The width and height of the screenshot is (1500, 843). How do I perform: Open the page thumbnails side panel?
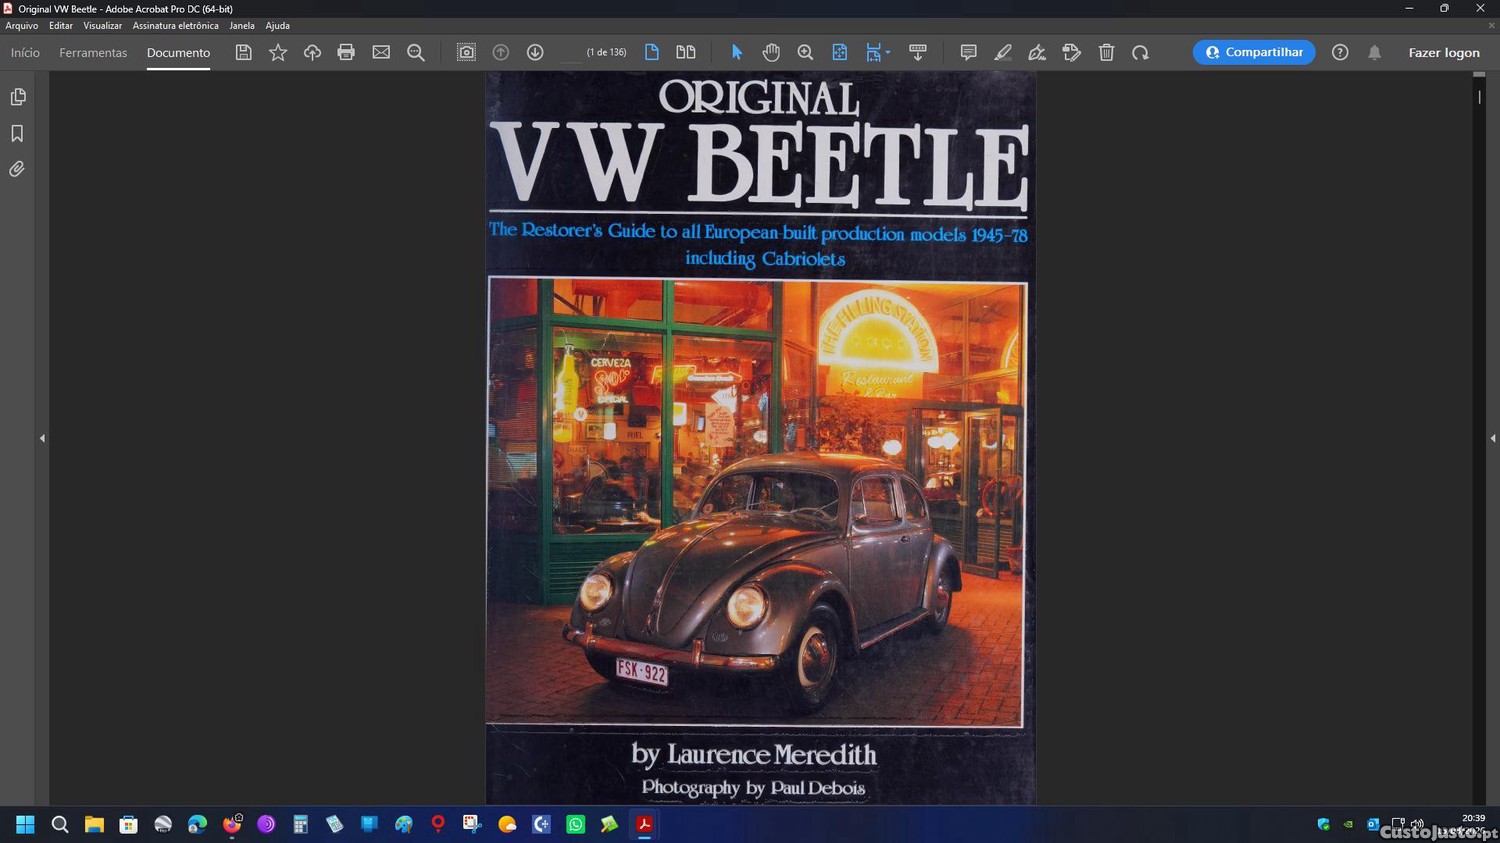(17, 97)
